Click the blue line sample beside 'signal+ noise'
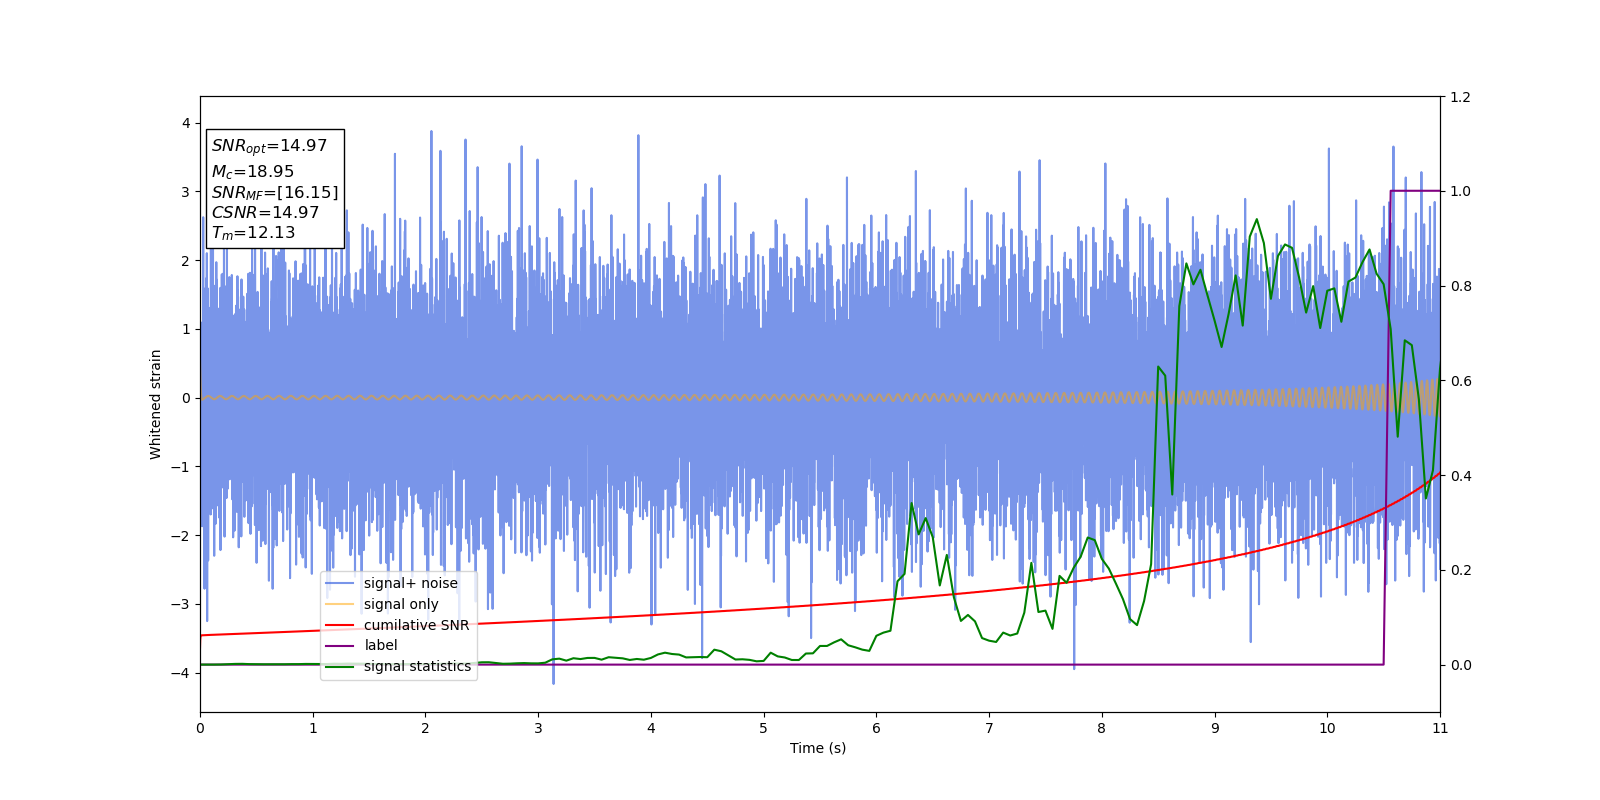The image size is (1600, 800). click(x=340, y=583)
